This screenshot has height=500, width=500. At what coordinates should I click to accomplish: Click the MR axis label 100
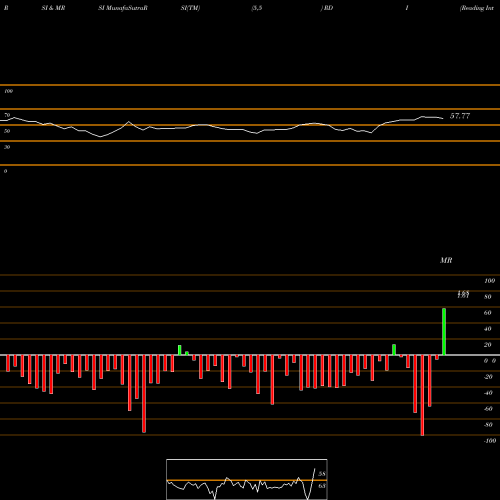(489, 281)
